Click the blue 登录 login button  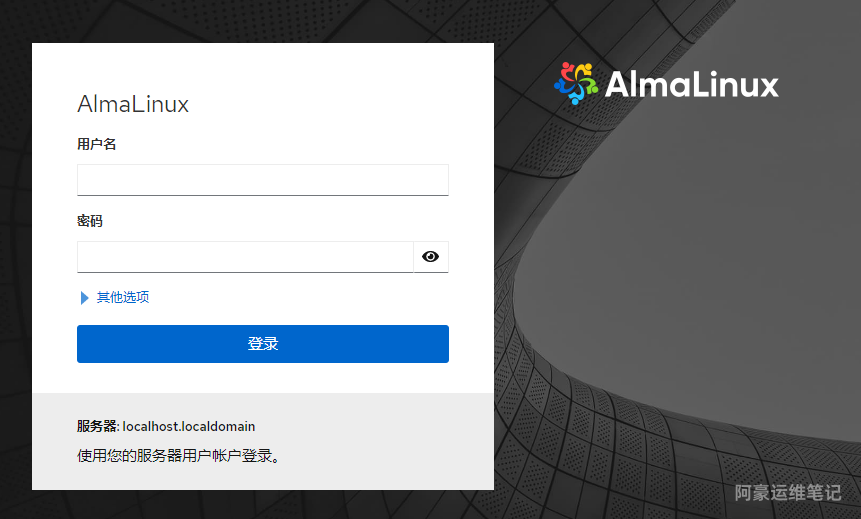point(262,344)
